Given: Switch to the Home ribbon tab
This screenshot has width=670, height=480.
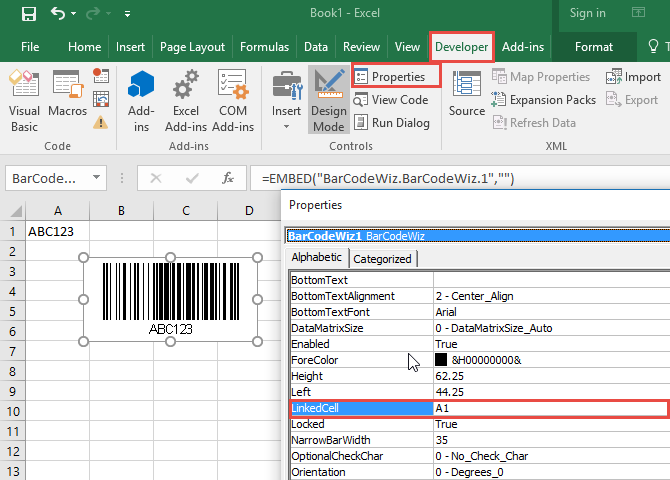Looking at the screenshot, I should (84, 47).
